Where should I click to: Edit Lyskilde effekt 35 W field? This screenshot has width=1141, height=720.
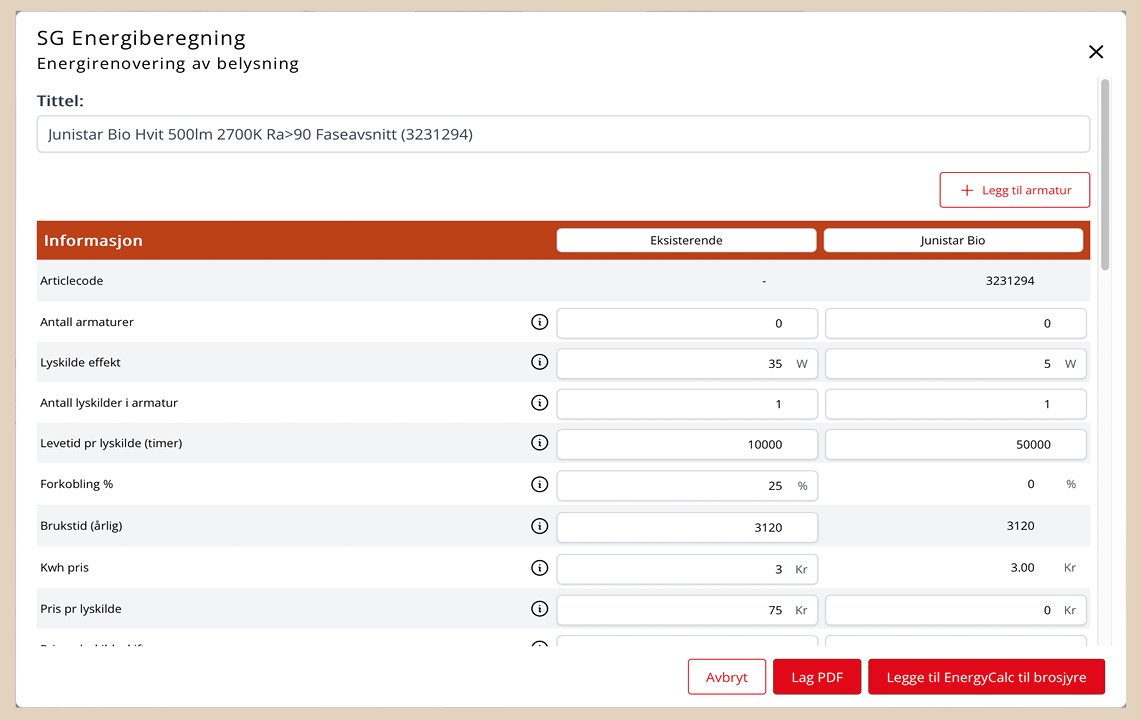(687, 363)
